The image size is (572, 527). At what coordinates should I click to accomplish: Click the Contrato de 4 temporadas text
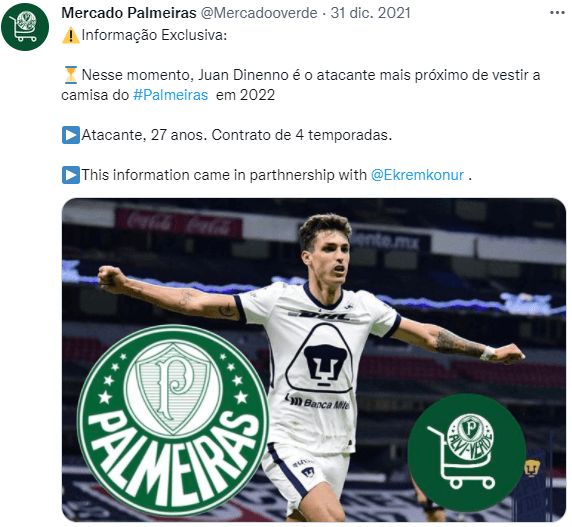[x=302, y=135]
